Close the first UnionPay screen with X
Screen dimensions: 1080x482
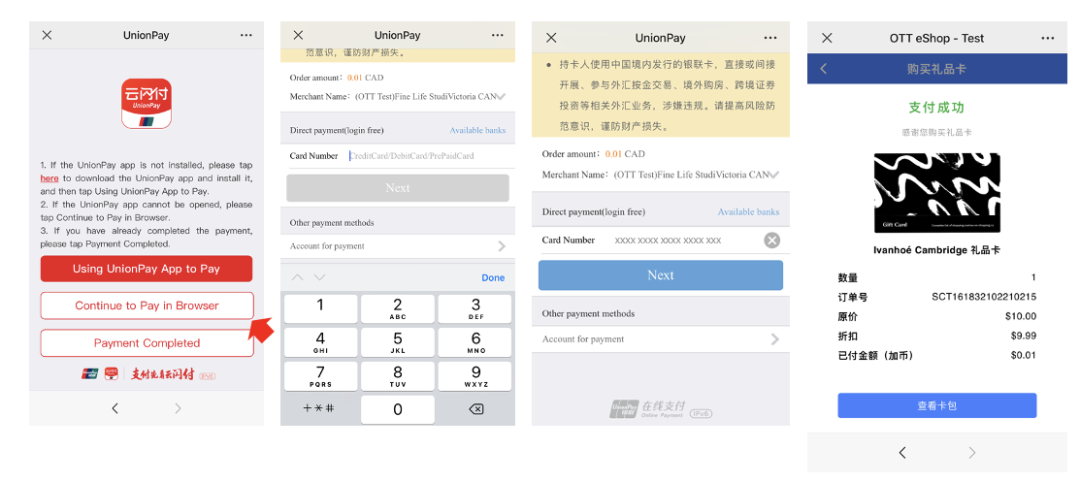pos(47,35)
